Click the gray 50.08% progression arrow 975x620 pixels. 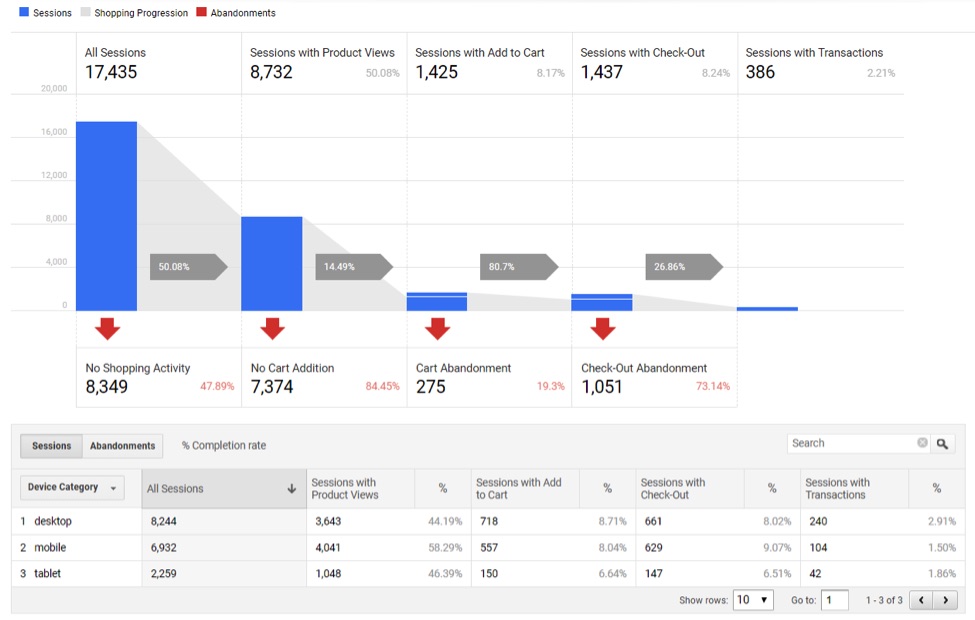[186, 267]
